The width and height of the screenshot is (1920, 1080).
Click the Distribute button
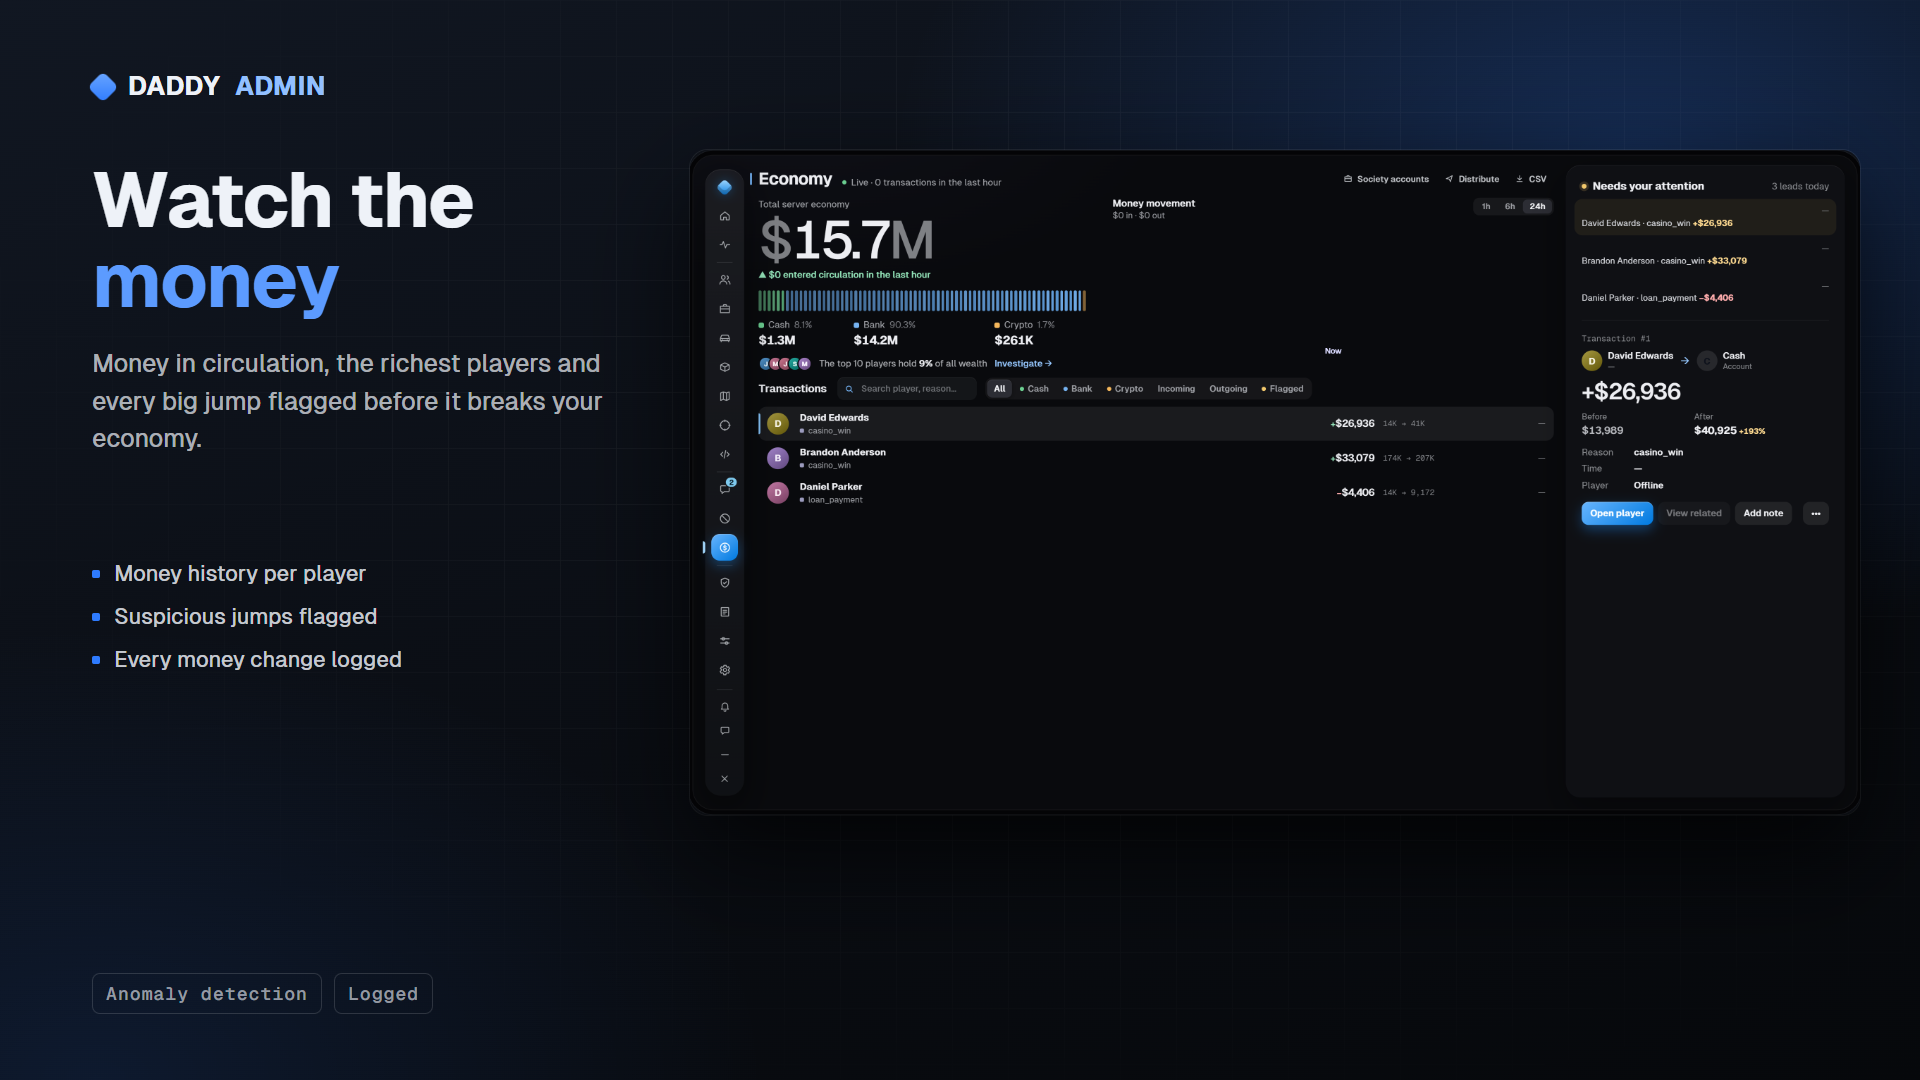1472,180
